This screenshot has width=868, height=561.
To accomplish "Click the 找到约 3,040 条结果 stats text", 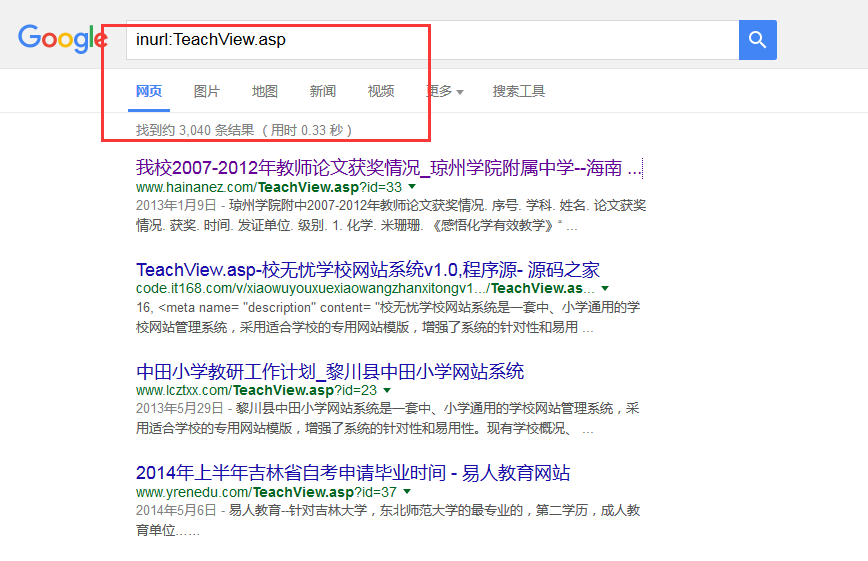I will pos(244,130).
